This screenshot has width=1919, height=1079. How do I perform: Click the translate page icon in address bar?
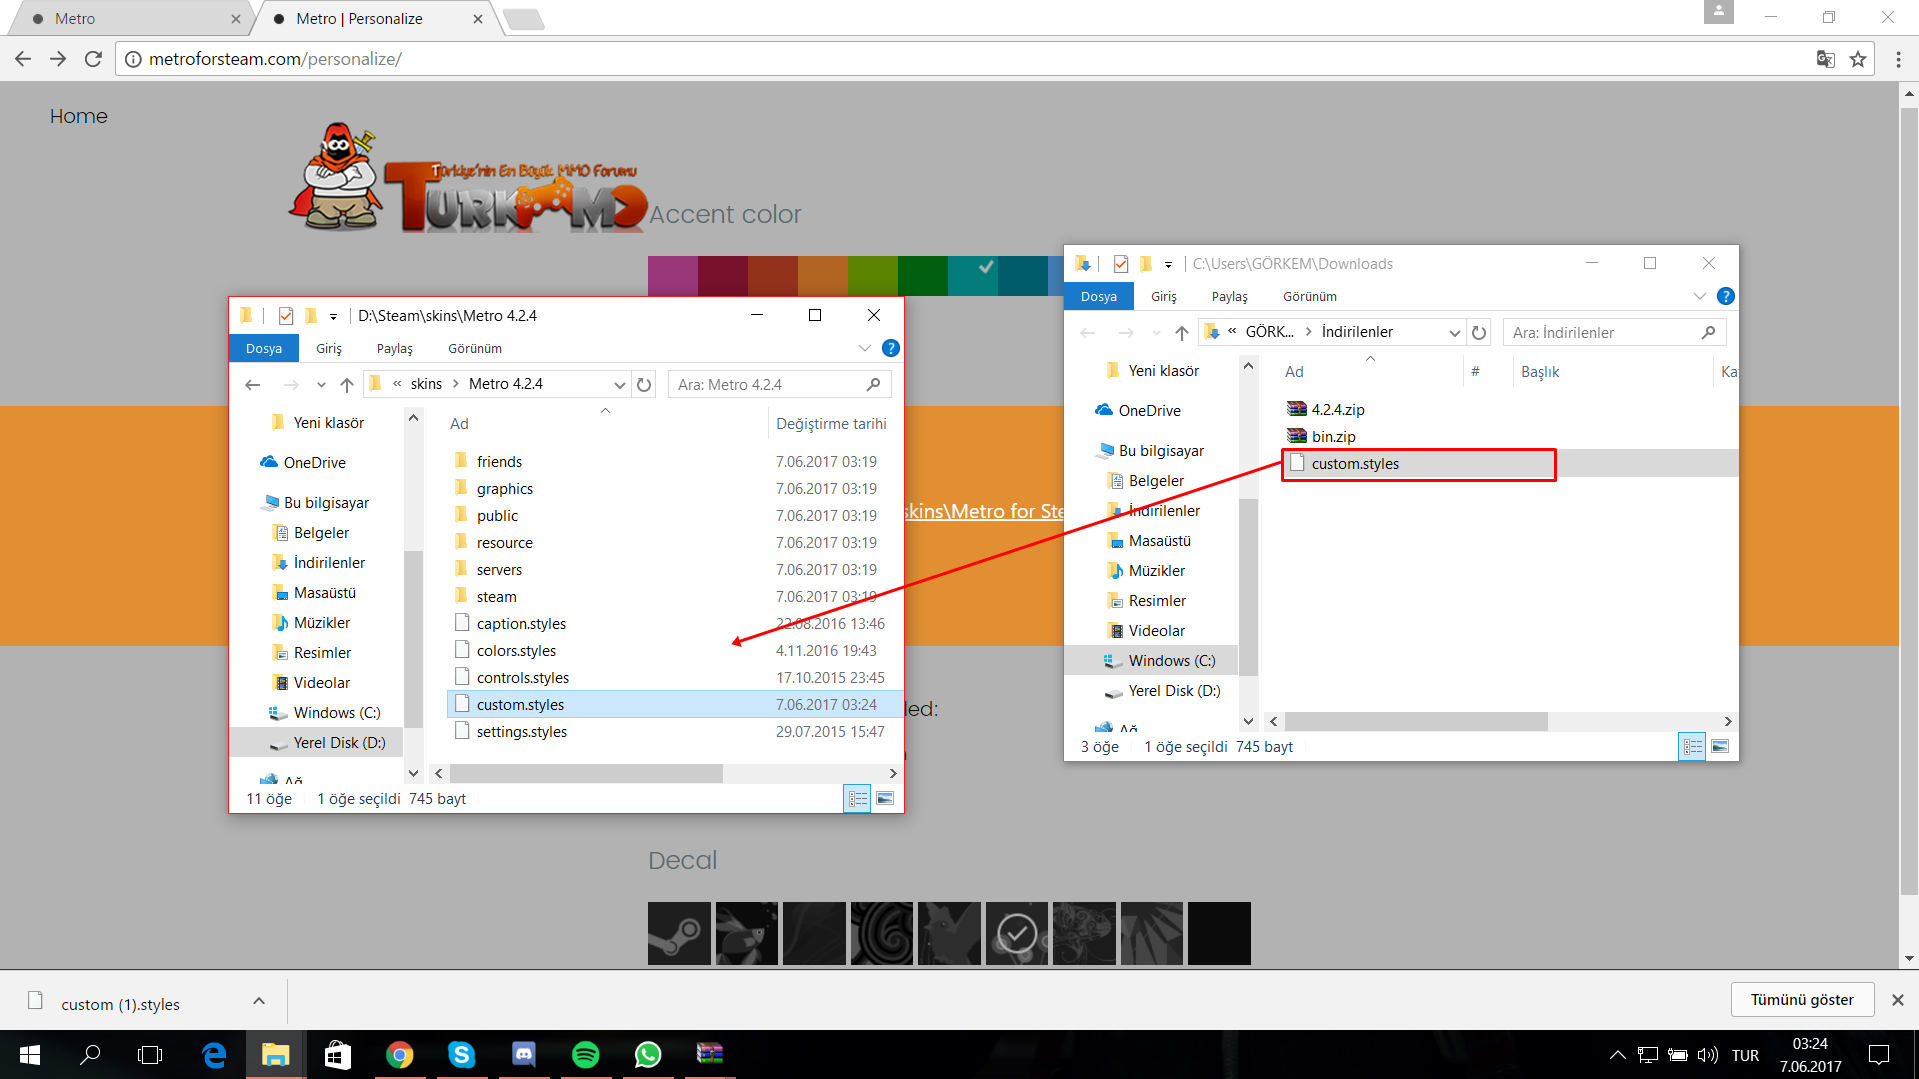click(x=1825, y=59)
